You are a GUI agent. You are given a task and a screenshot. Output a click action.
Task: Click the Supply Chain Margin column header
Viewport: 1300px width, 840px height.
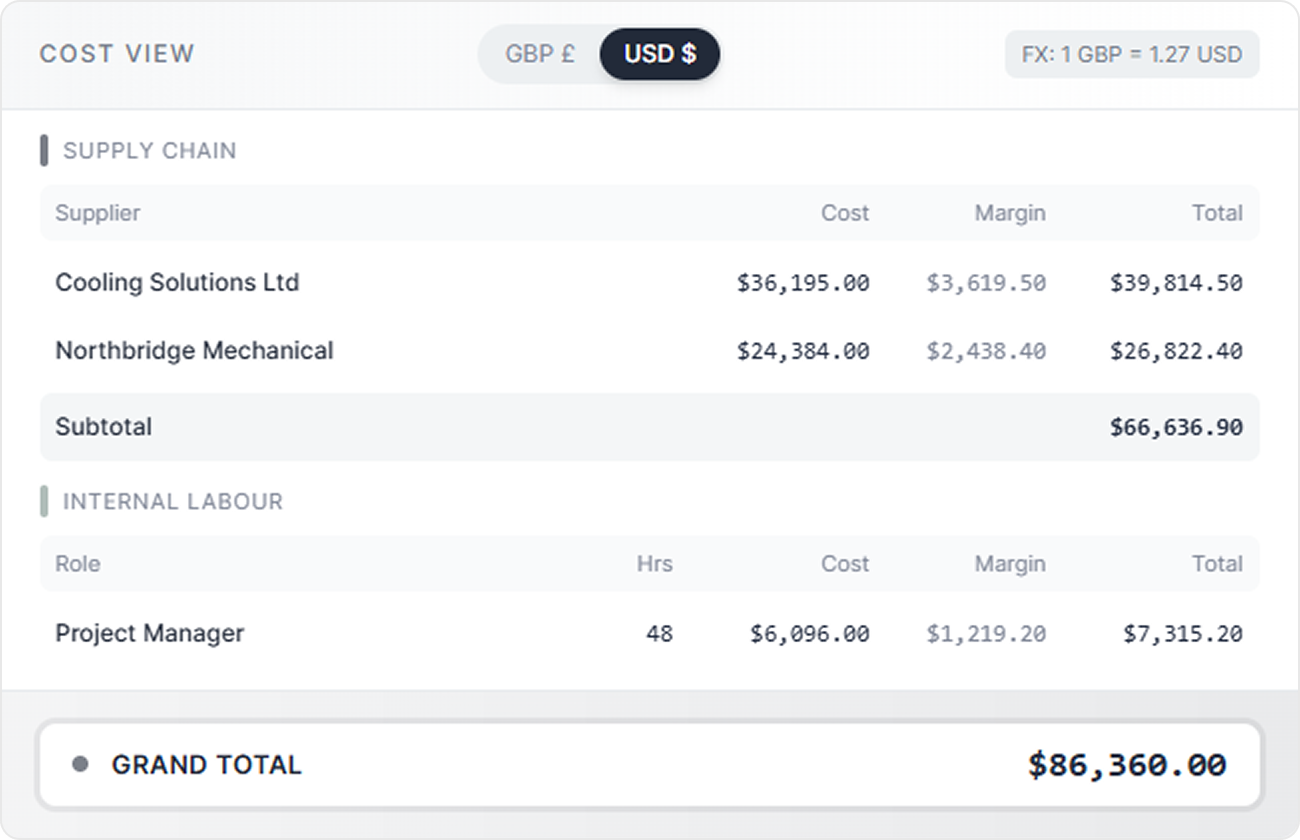(x=1010, y=213)
